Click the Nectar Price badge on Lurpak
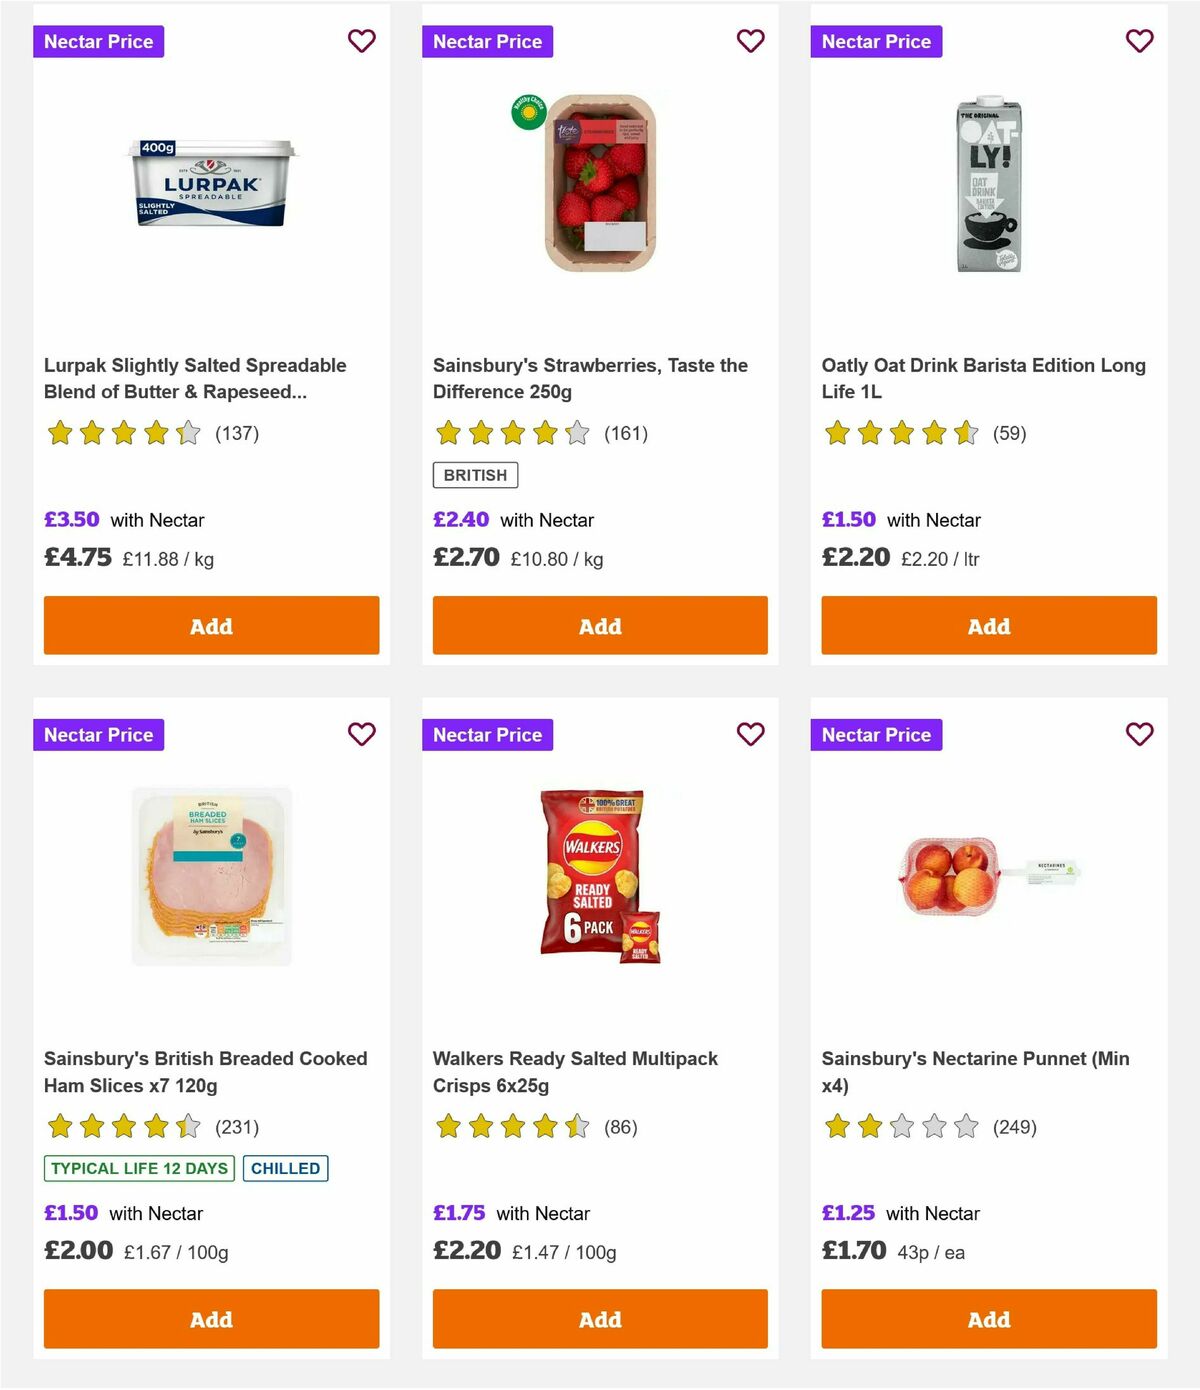 (99, 41)
